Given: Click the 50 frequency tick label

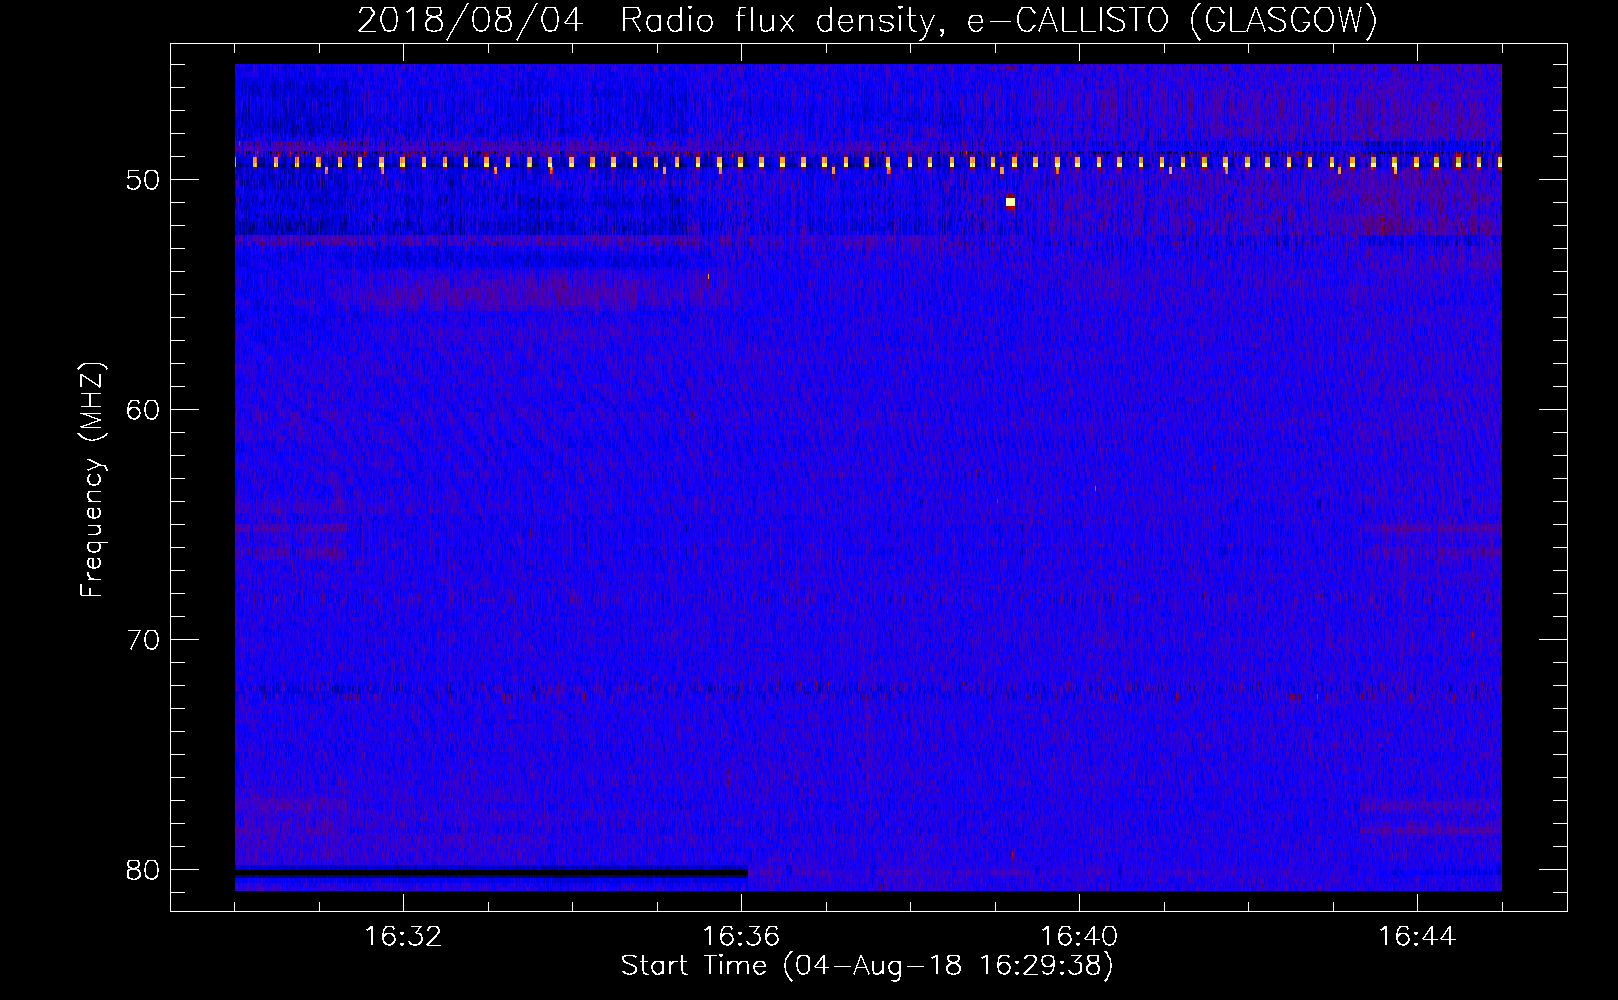Looking at the screenshot, I should point(143,180).
